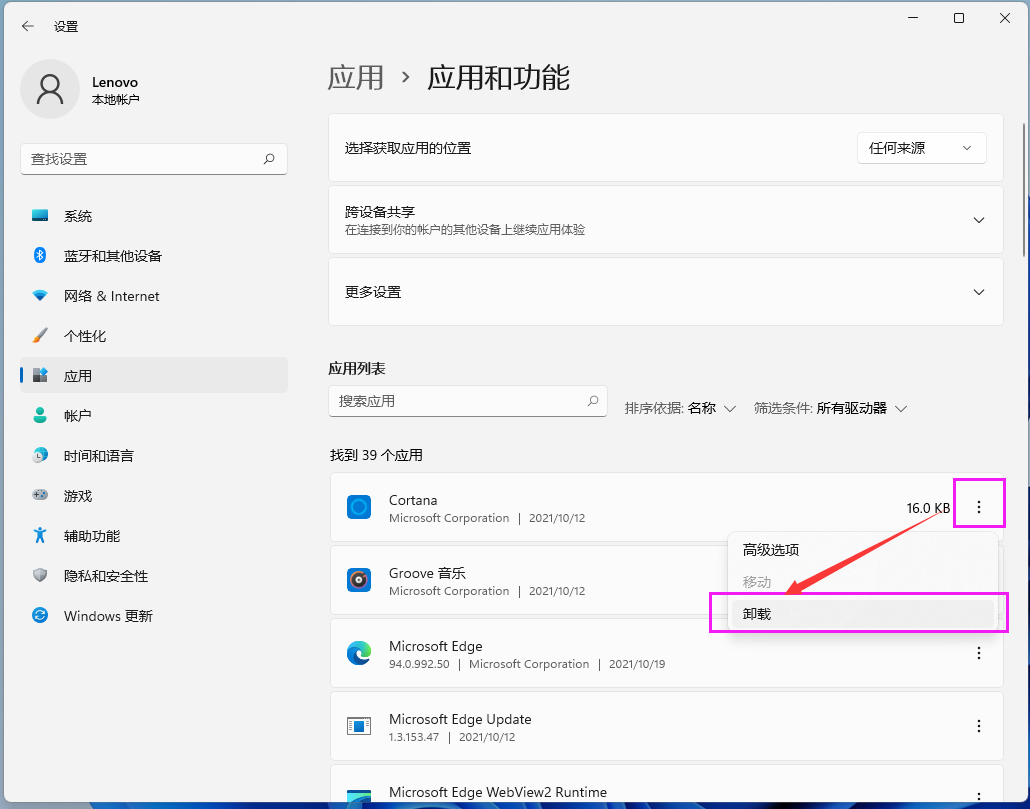The height and width of the screenshot is (809, 1030).
Task: Click the Groove Music (Groove 音乐) app icon
Action: coord(359,580)
